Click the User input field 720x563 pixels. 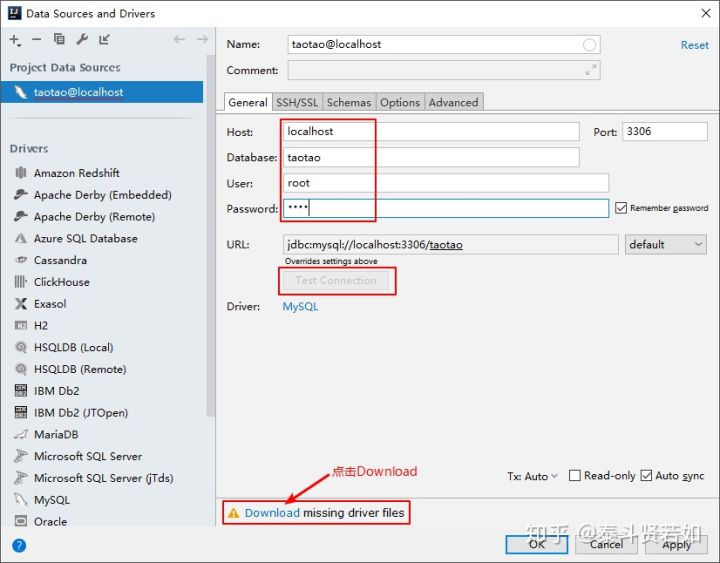tap(445, 183)
